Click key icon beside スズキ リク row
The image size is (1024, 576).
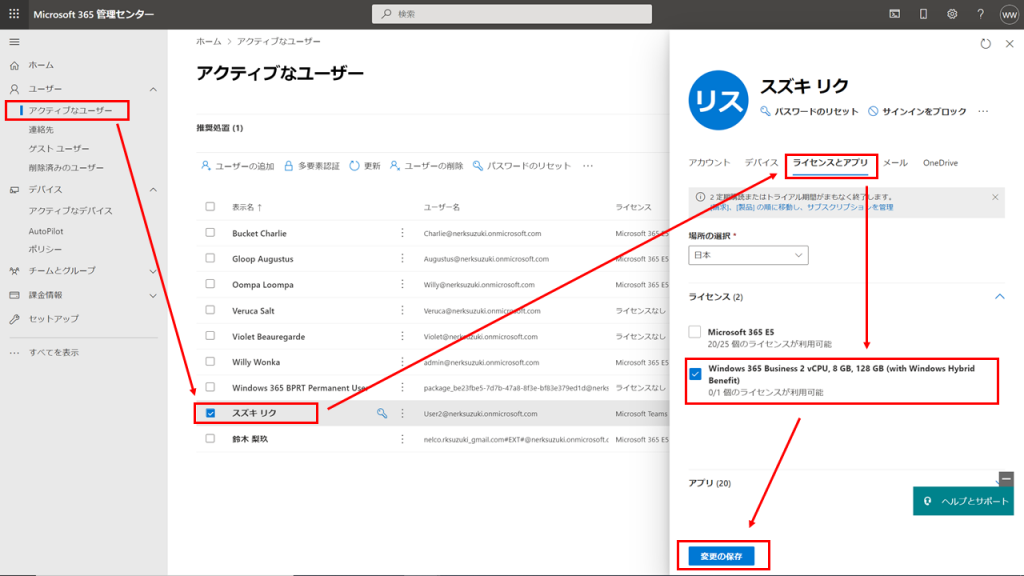pos(382,413)
